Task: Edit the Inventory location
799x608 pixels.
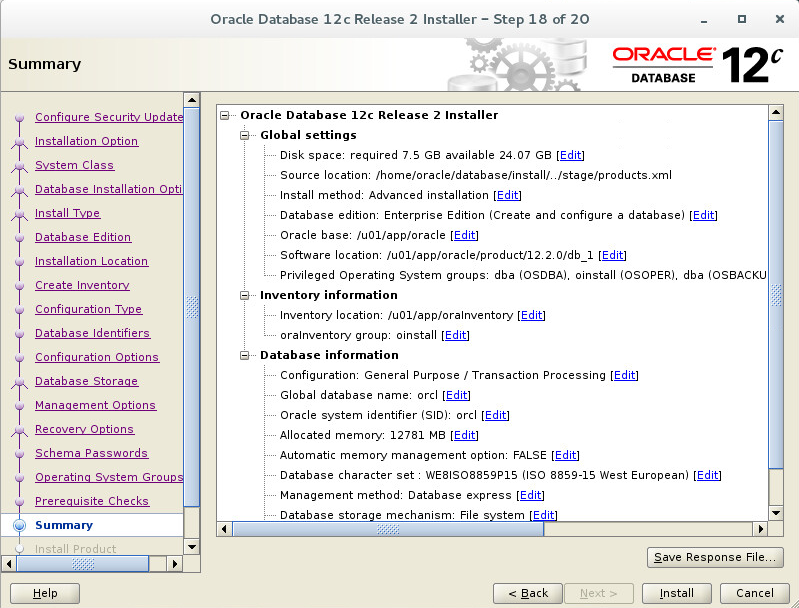Action: coord(531,315)
